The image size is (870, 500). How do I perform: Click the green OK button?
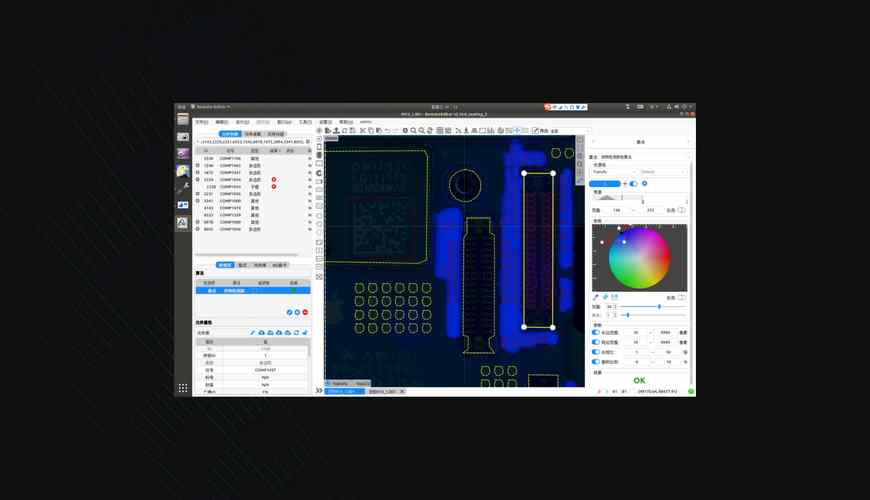click(x=639, y=380)
